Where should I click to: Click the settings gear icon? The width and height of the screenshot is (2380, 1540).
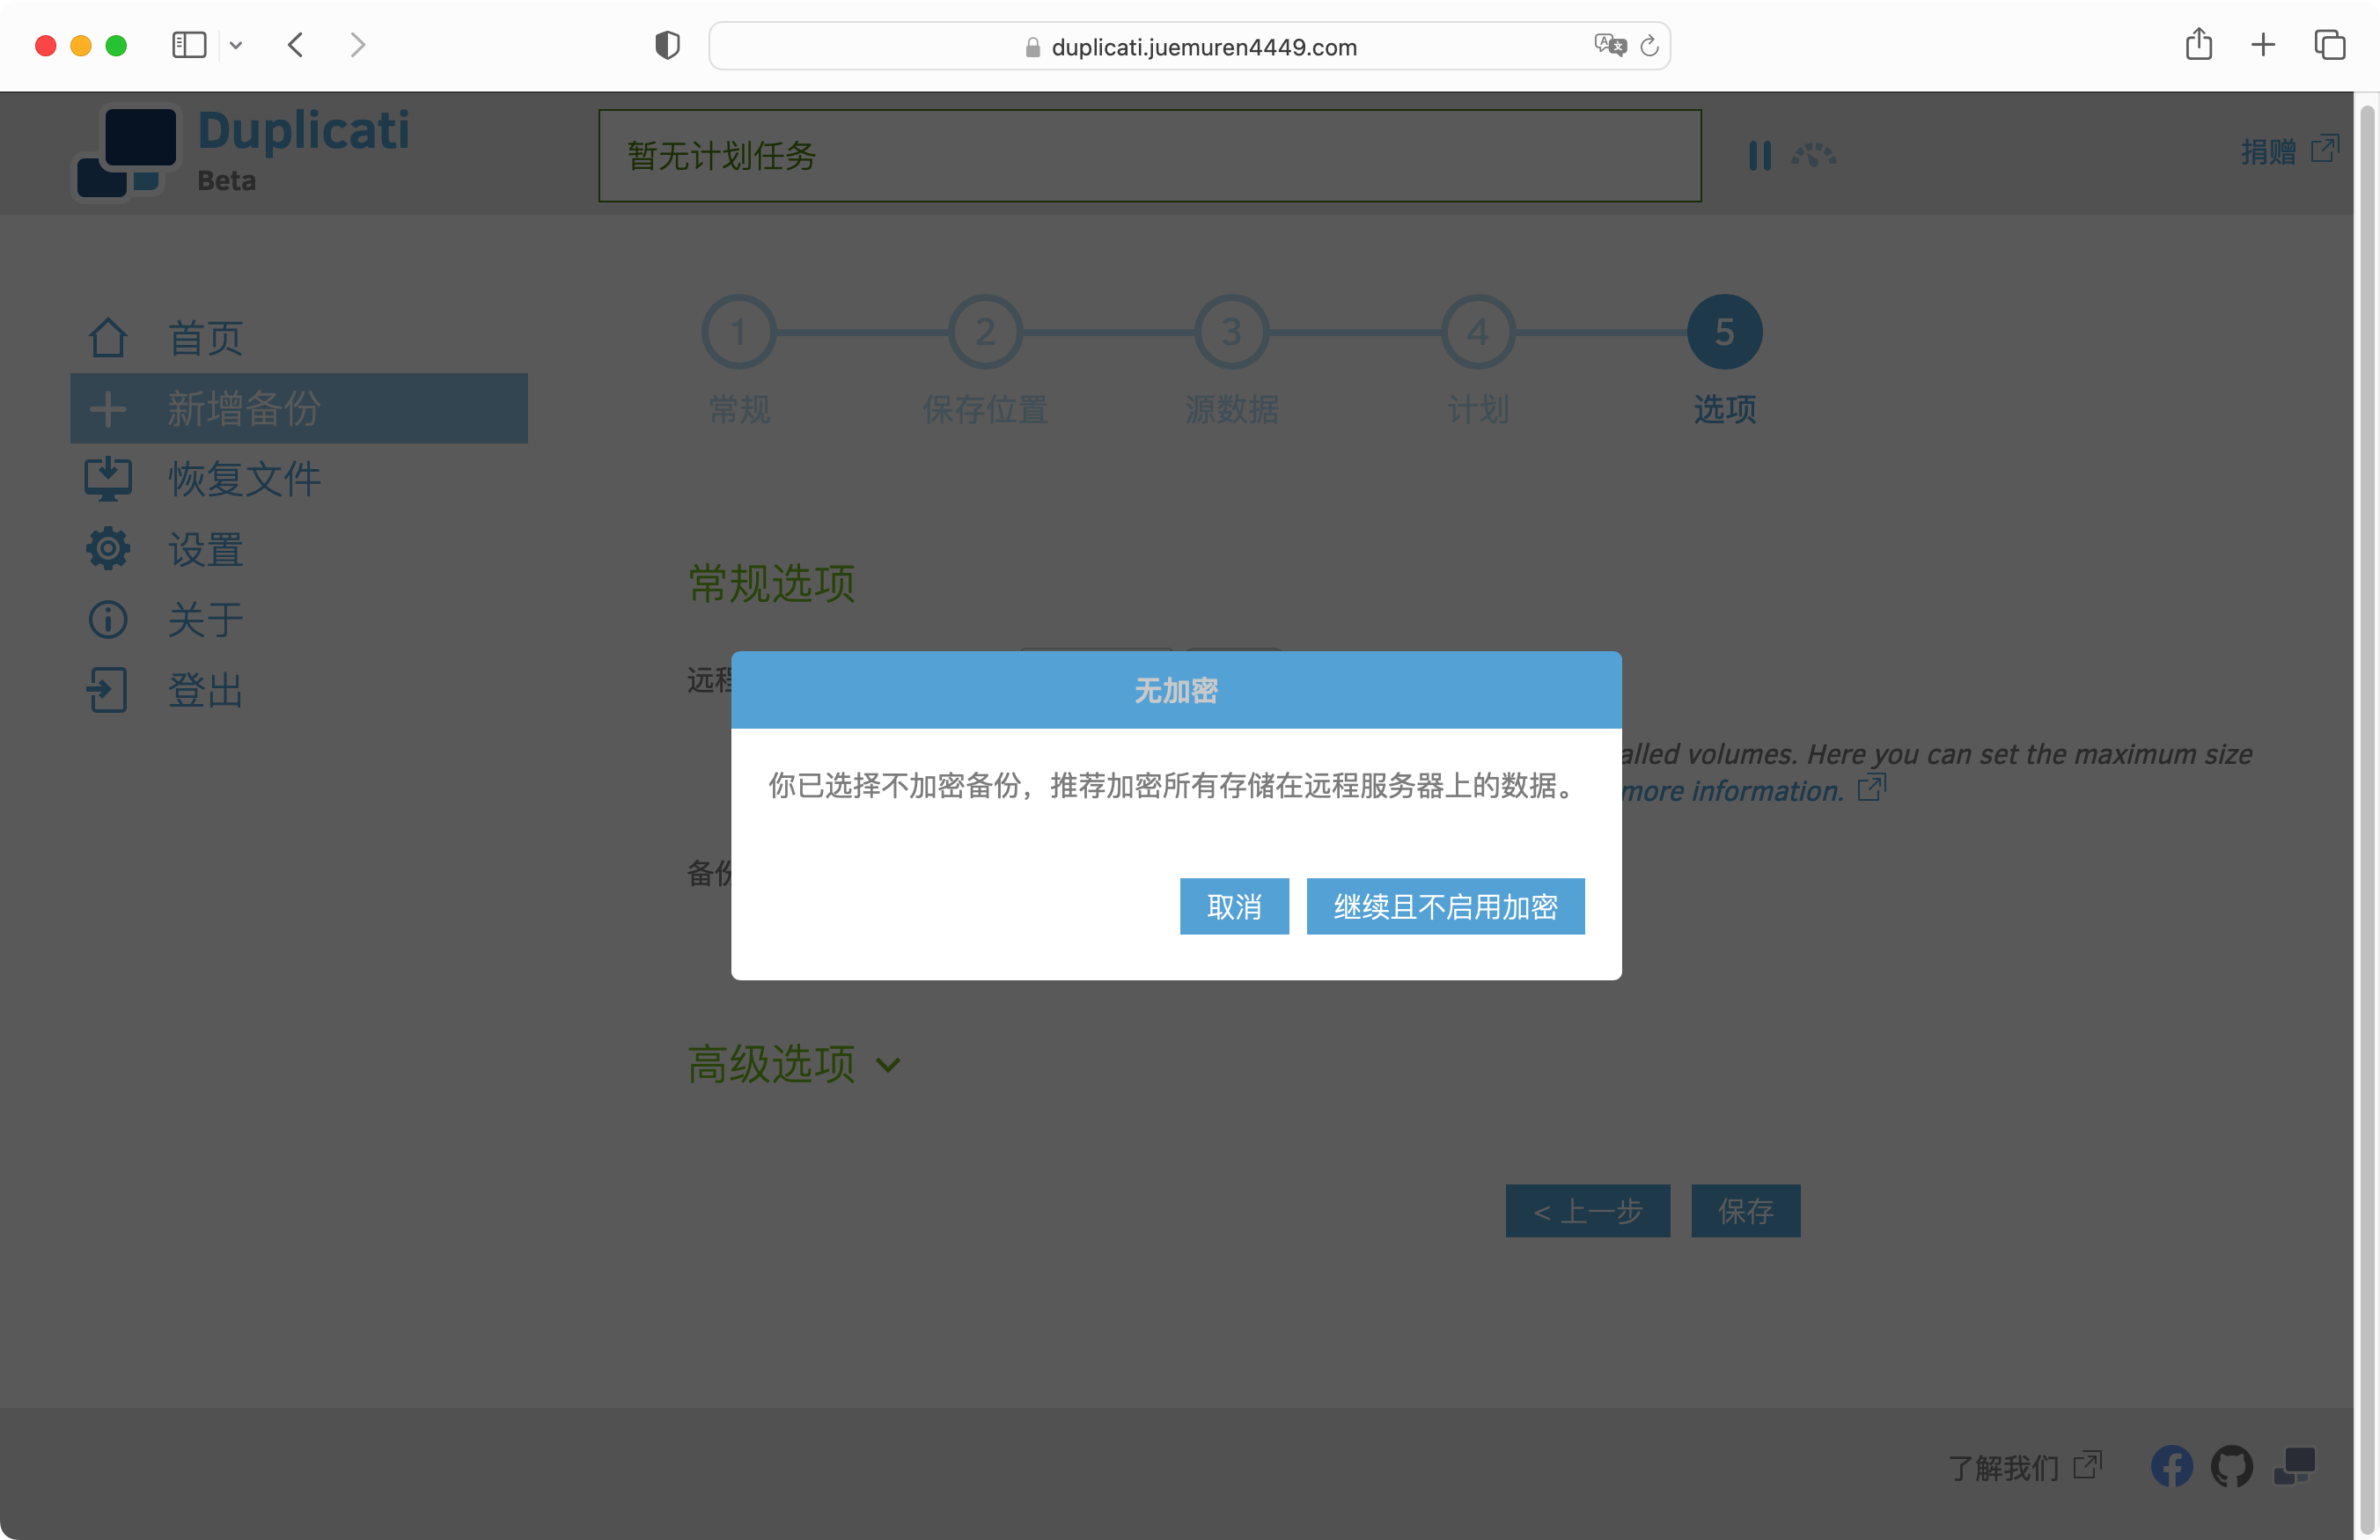108,549
